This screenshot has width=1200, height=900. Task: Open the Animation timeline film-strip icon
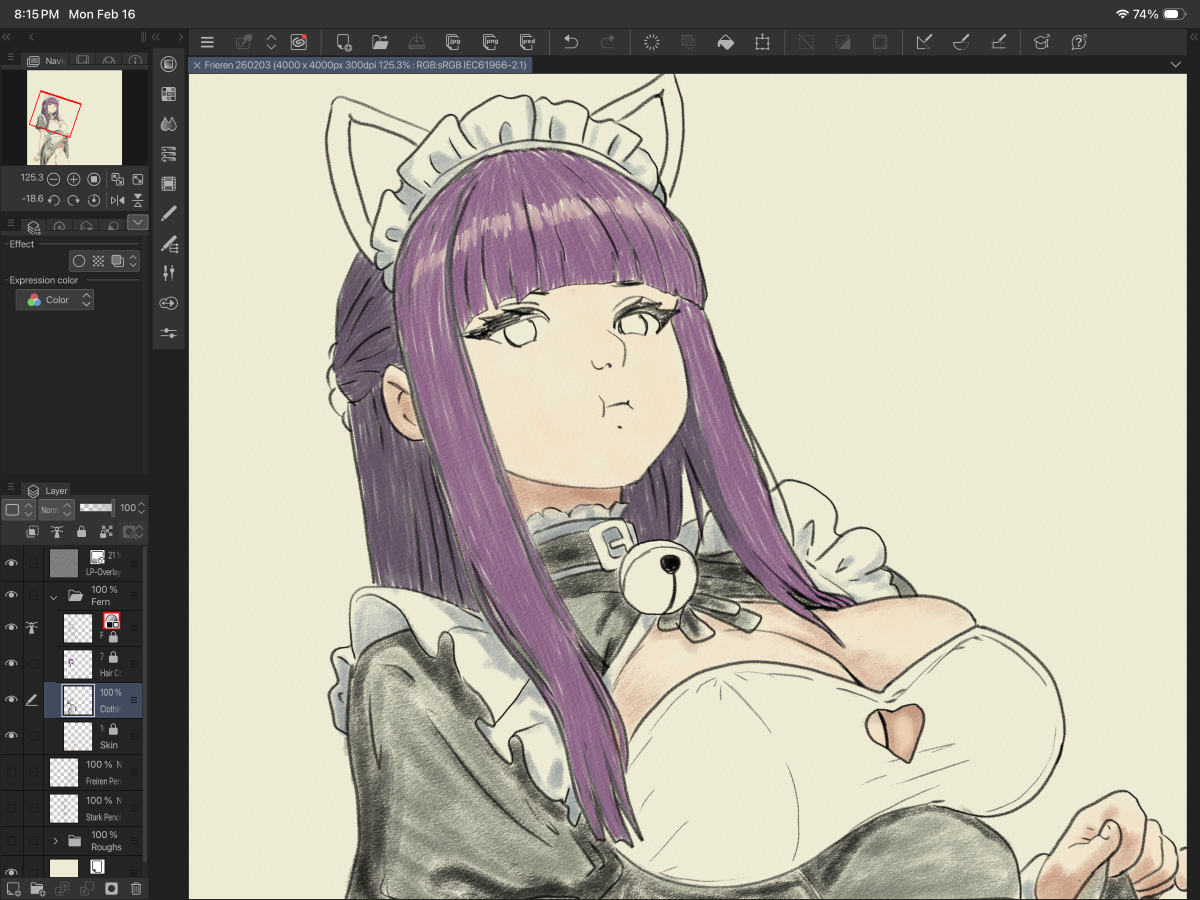click(168, 184)
